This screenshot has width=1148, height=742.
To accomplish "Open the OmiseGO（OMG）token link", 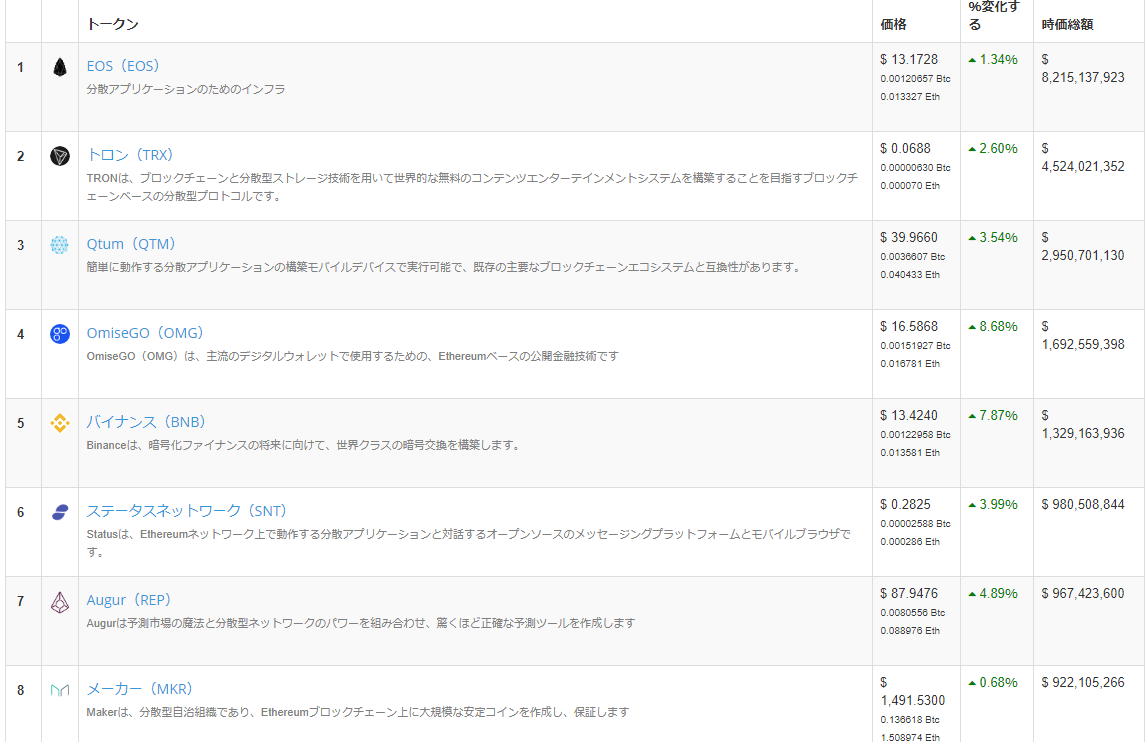I will [145, 333].
